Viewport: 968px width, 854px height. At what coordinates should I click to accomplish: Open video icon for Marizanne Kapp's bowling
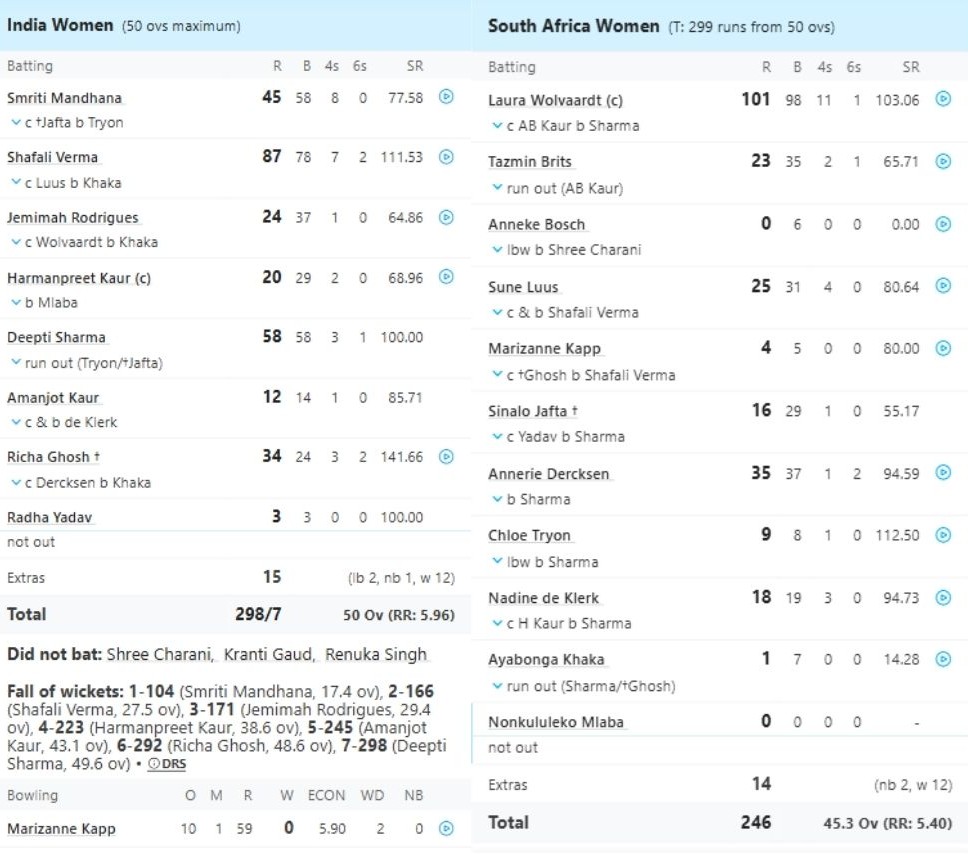[447, 828]
